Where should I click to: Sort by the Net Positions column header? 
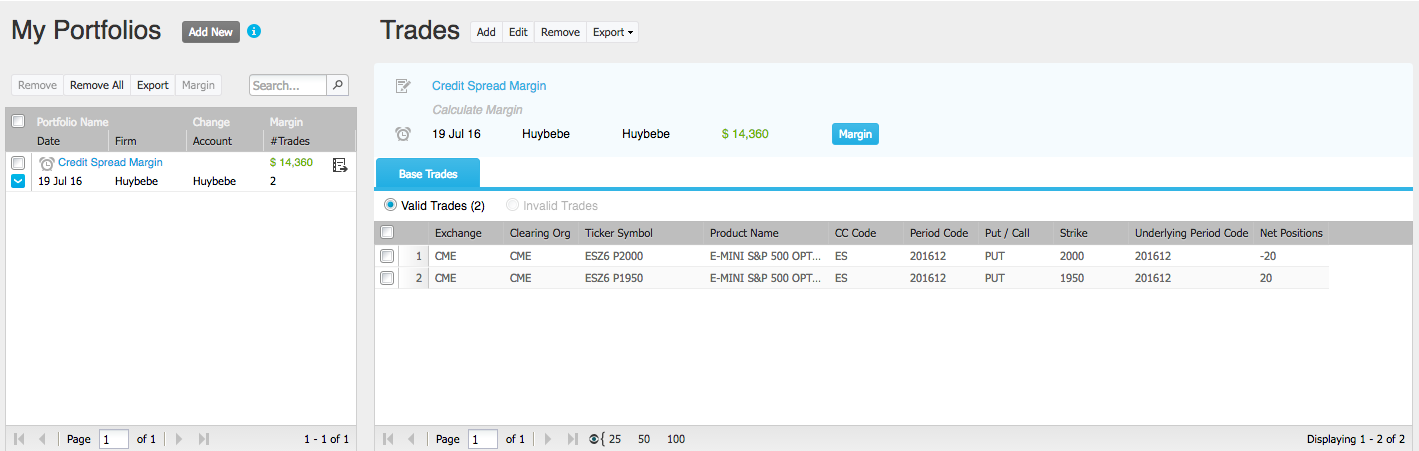coord(1291,233)
